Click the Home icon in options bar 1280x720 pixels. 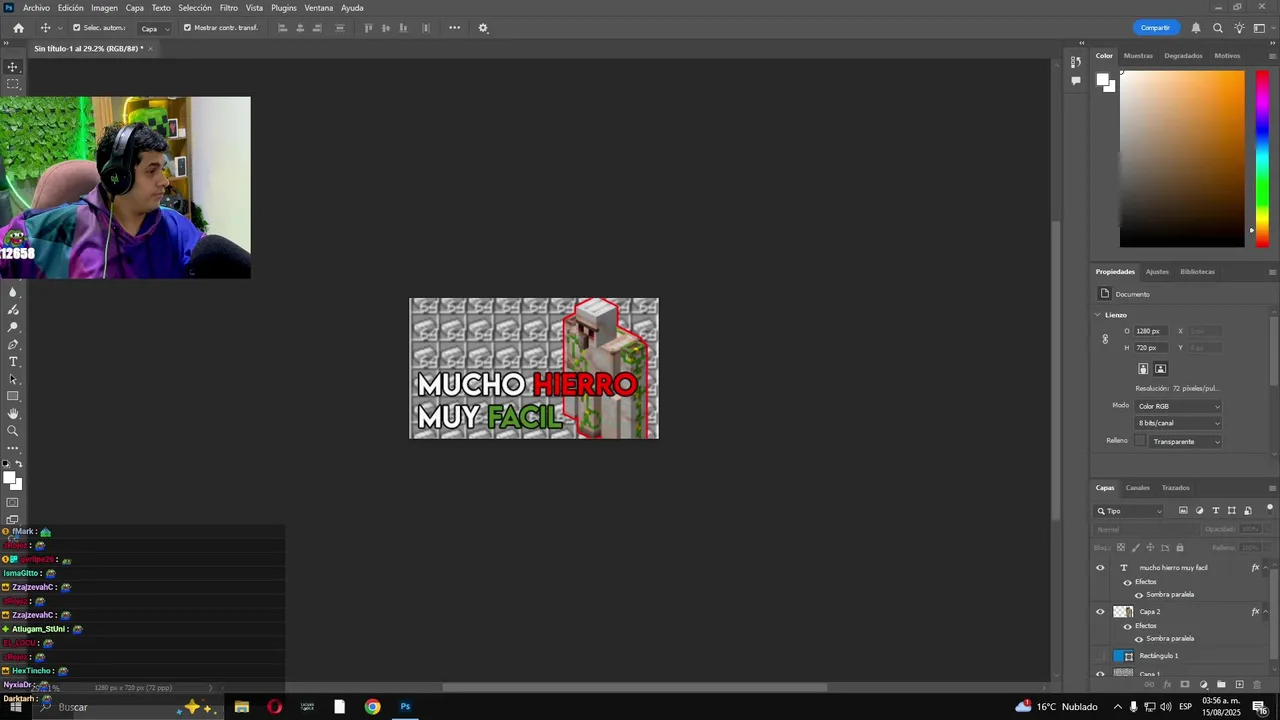pos(18,28)
